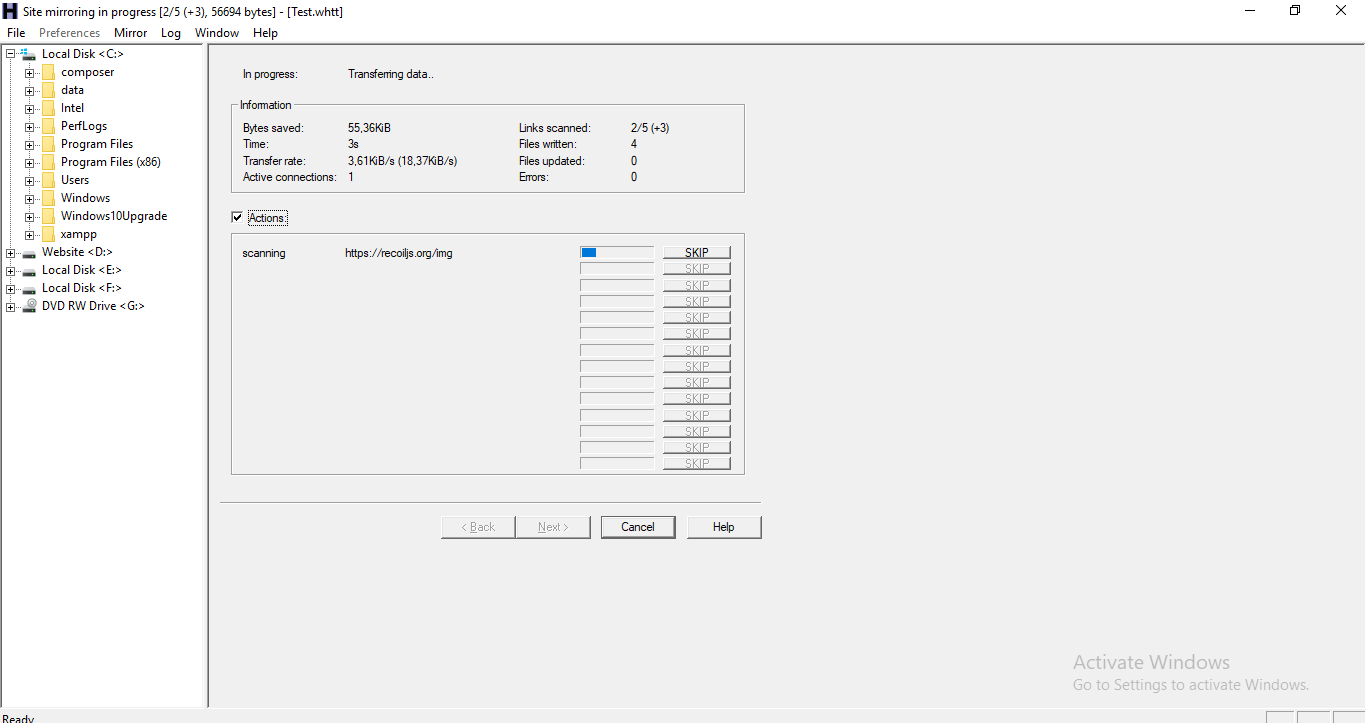Viewport: 1366px width, 723px height.
Task: Click the https://recoiljs.org/img URL text
Action: pyautogui.click(x=399, y=253)
